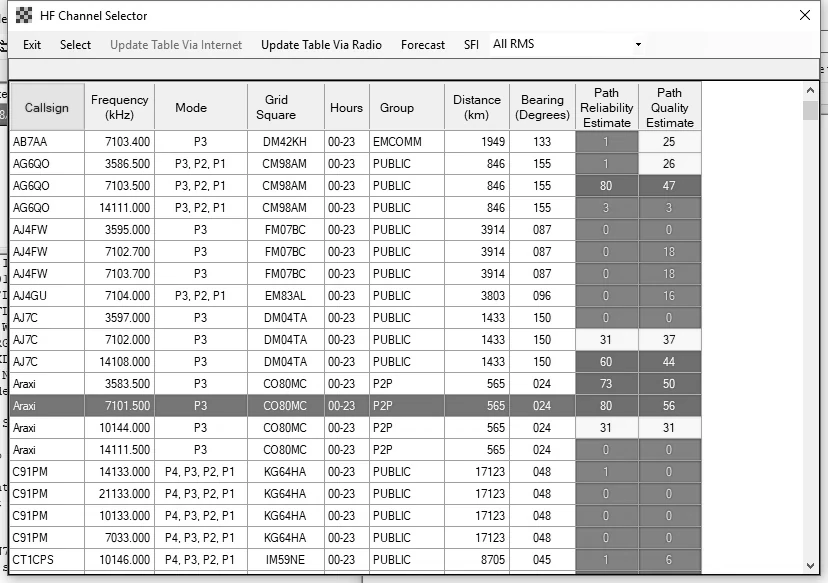
Task: Click the vertical scrollbar thumb
Action: tap(810, 110)
